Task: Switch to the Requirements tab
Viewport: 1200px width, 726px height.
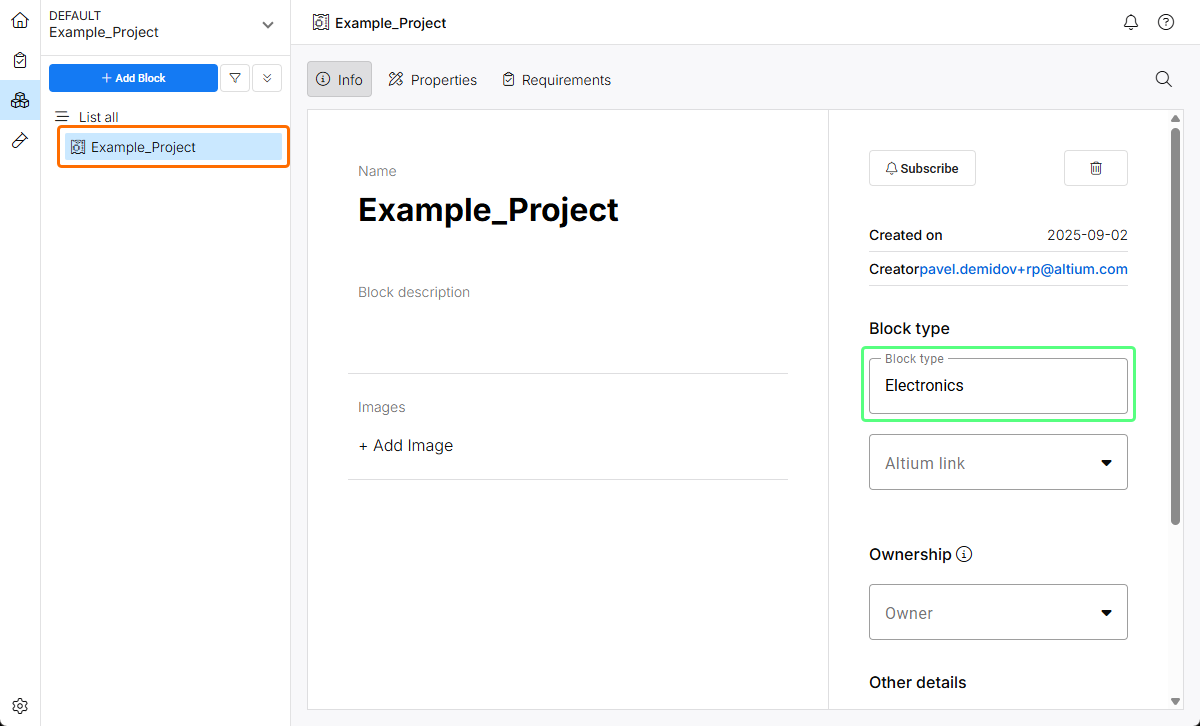Action: [556, 79]
